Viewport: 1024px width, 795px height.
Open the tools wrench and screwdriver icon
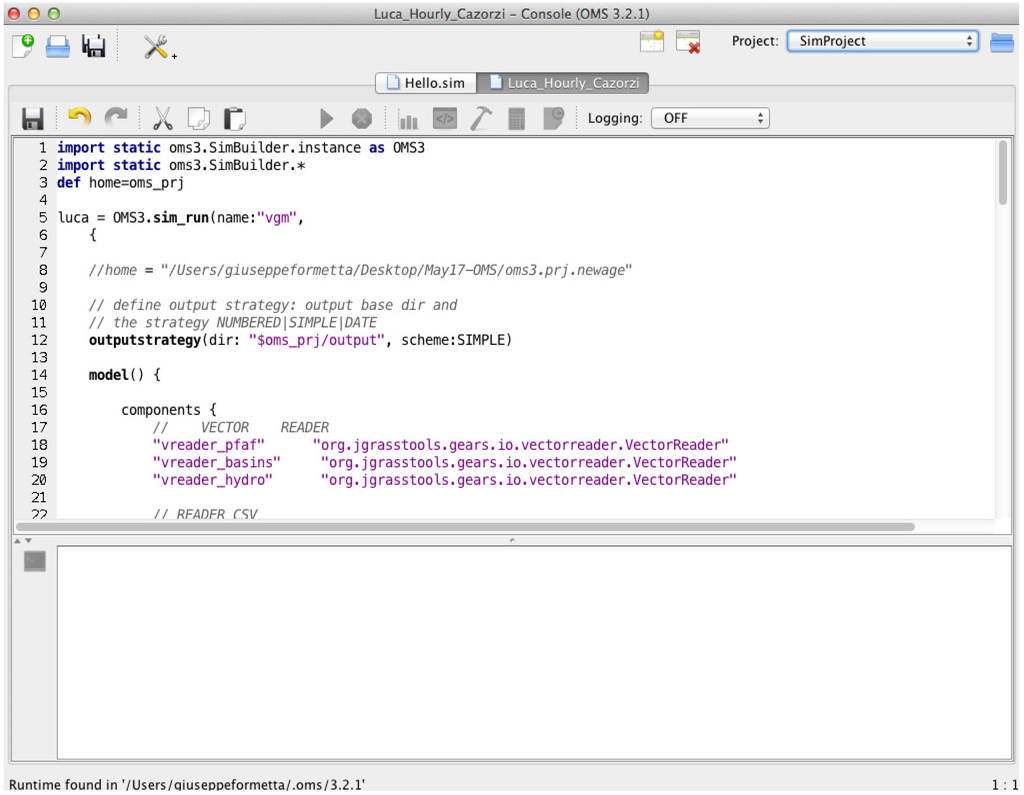[x=157, y=46]
